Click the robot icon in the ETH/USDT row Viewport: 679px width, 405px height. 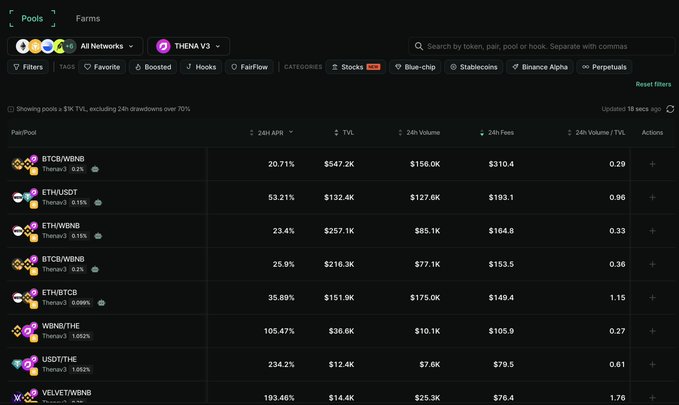point(98,203)
